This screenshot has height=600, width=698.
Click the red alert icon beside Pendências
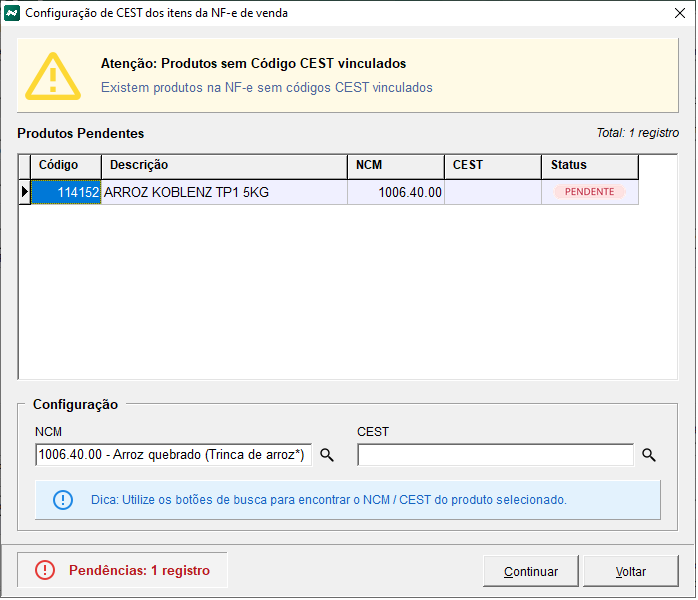(45, 570)
